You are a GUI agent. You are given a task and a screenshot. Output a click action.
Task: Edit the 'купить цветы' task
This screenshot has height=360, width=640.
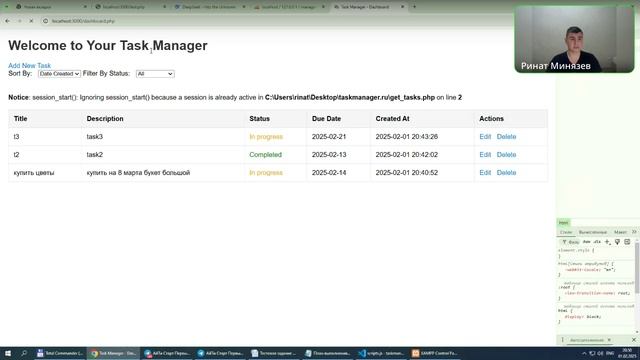[485, 173]
